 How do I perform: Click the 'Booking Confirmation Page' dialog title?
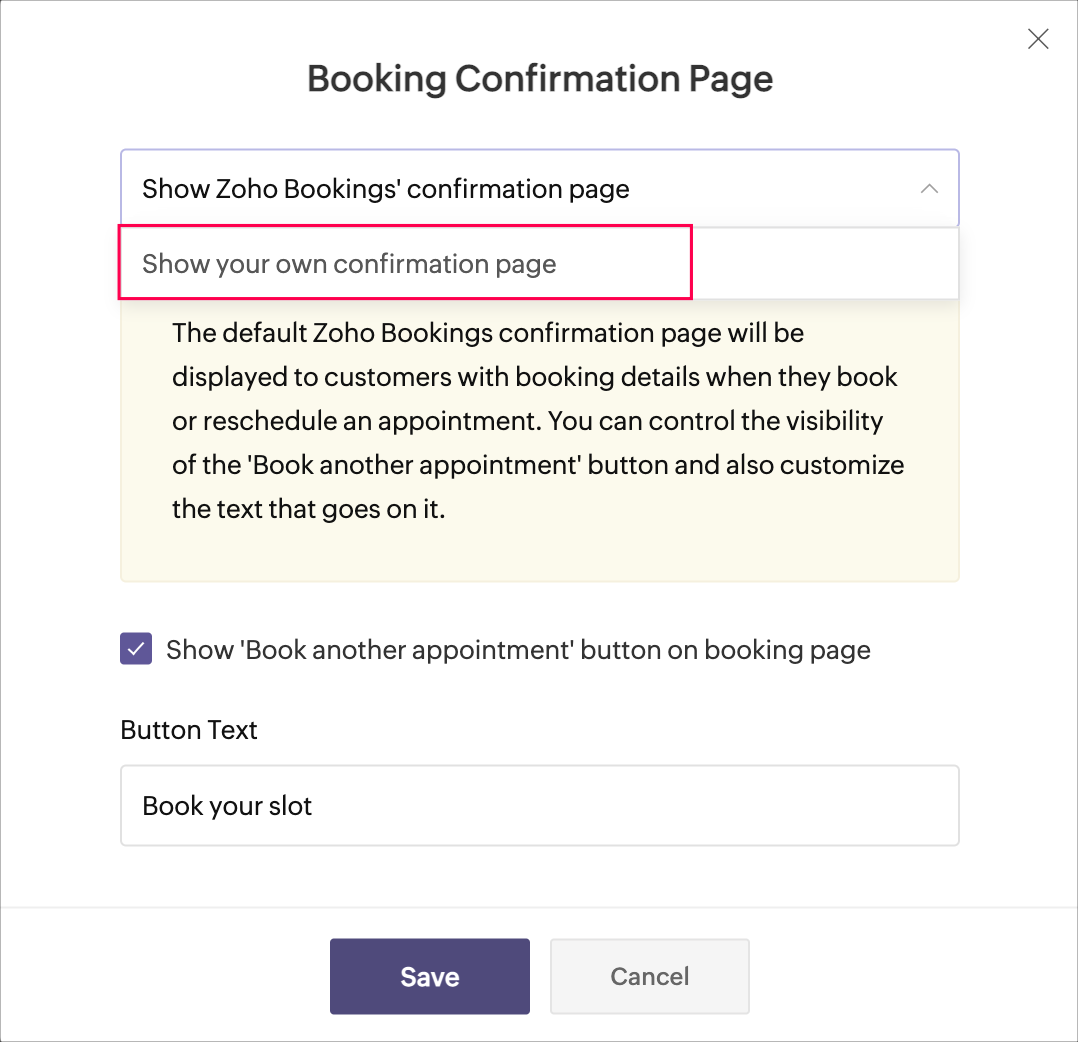pos(540,79)
